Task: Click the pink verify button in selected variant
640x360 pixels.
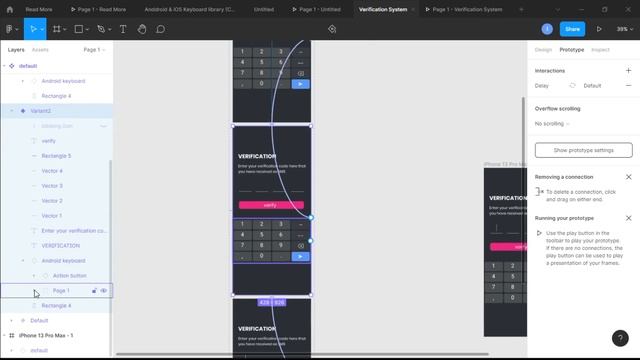Action: pos(271,205)
